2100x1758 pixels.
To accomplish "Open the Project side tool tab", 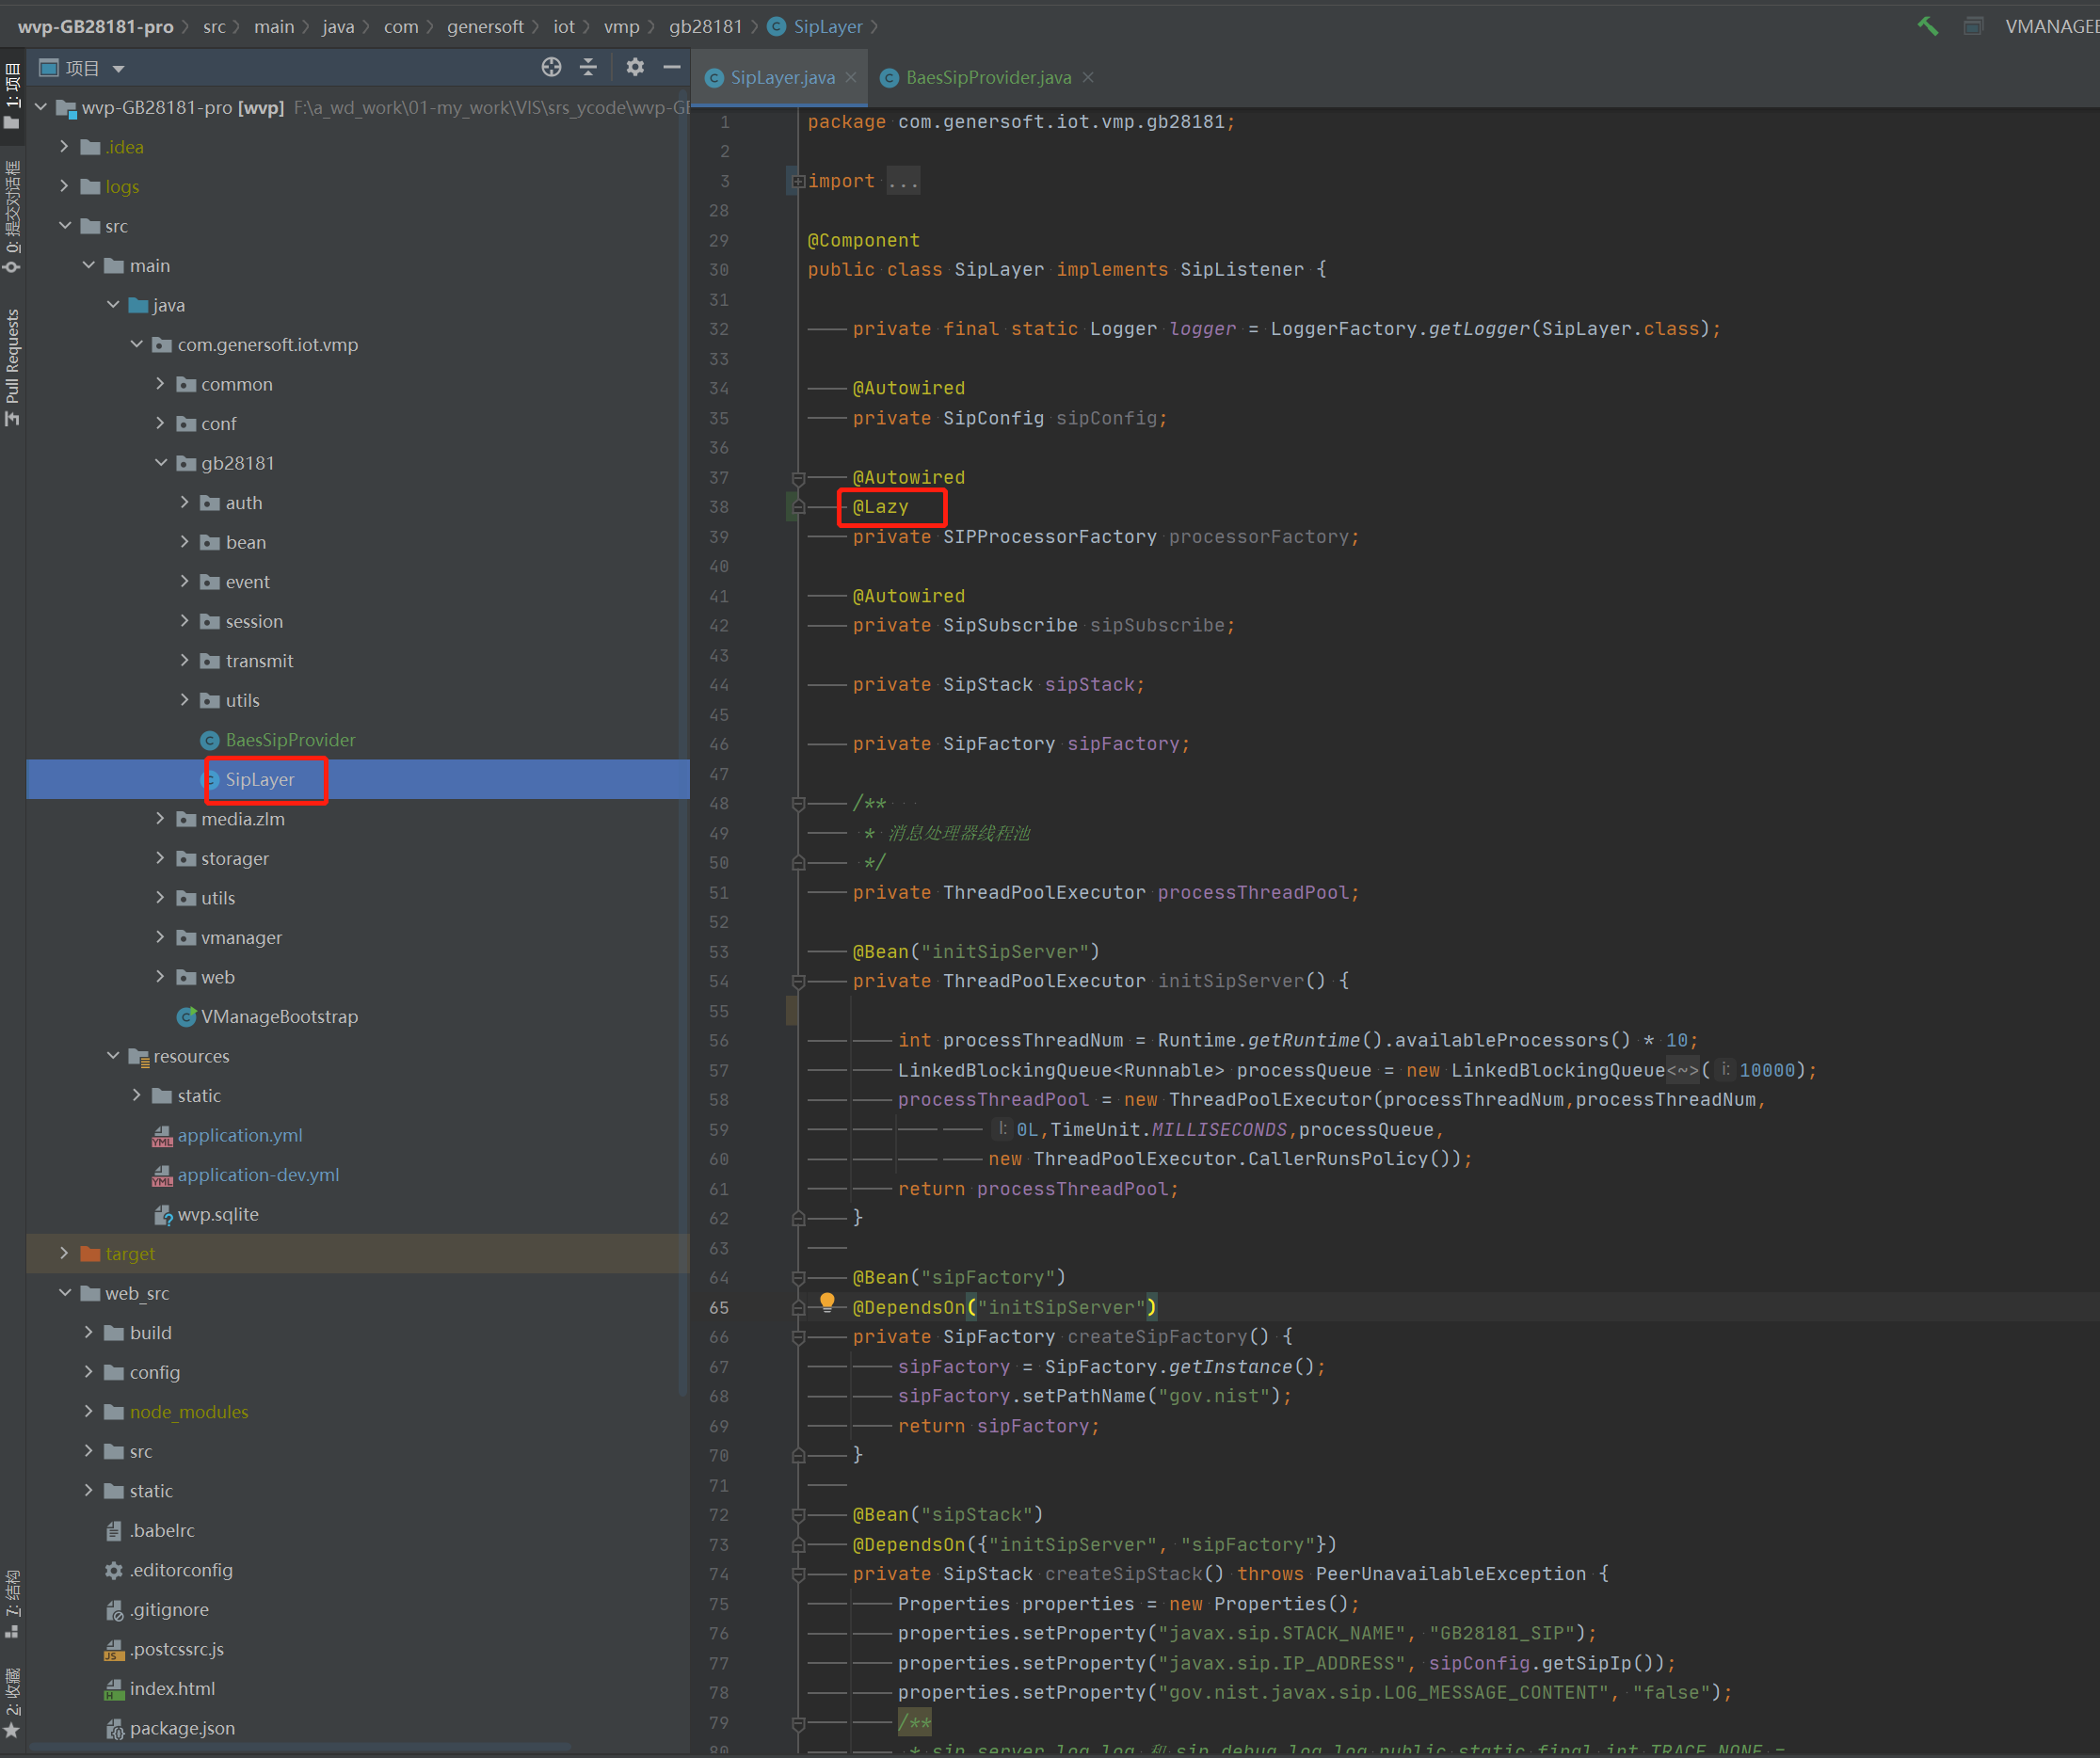I will pos(12,96).
